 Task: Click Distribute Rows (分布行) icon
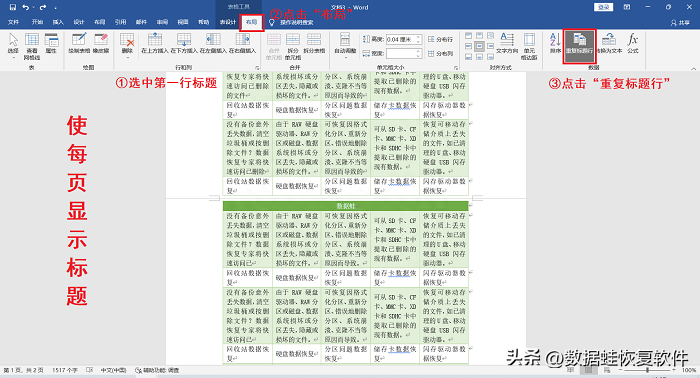tap(440, 39)
